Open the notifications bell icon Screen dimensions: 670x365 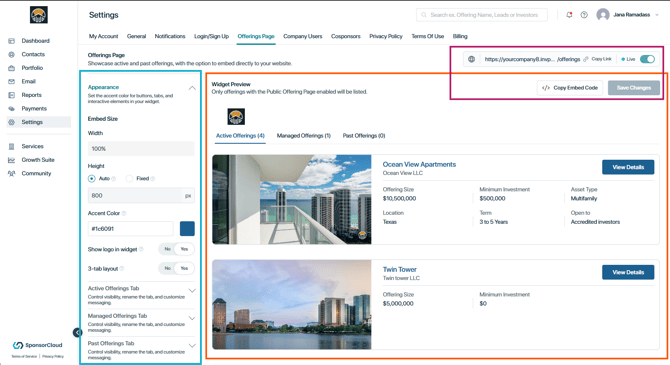coord(569,15)
